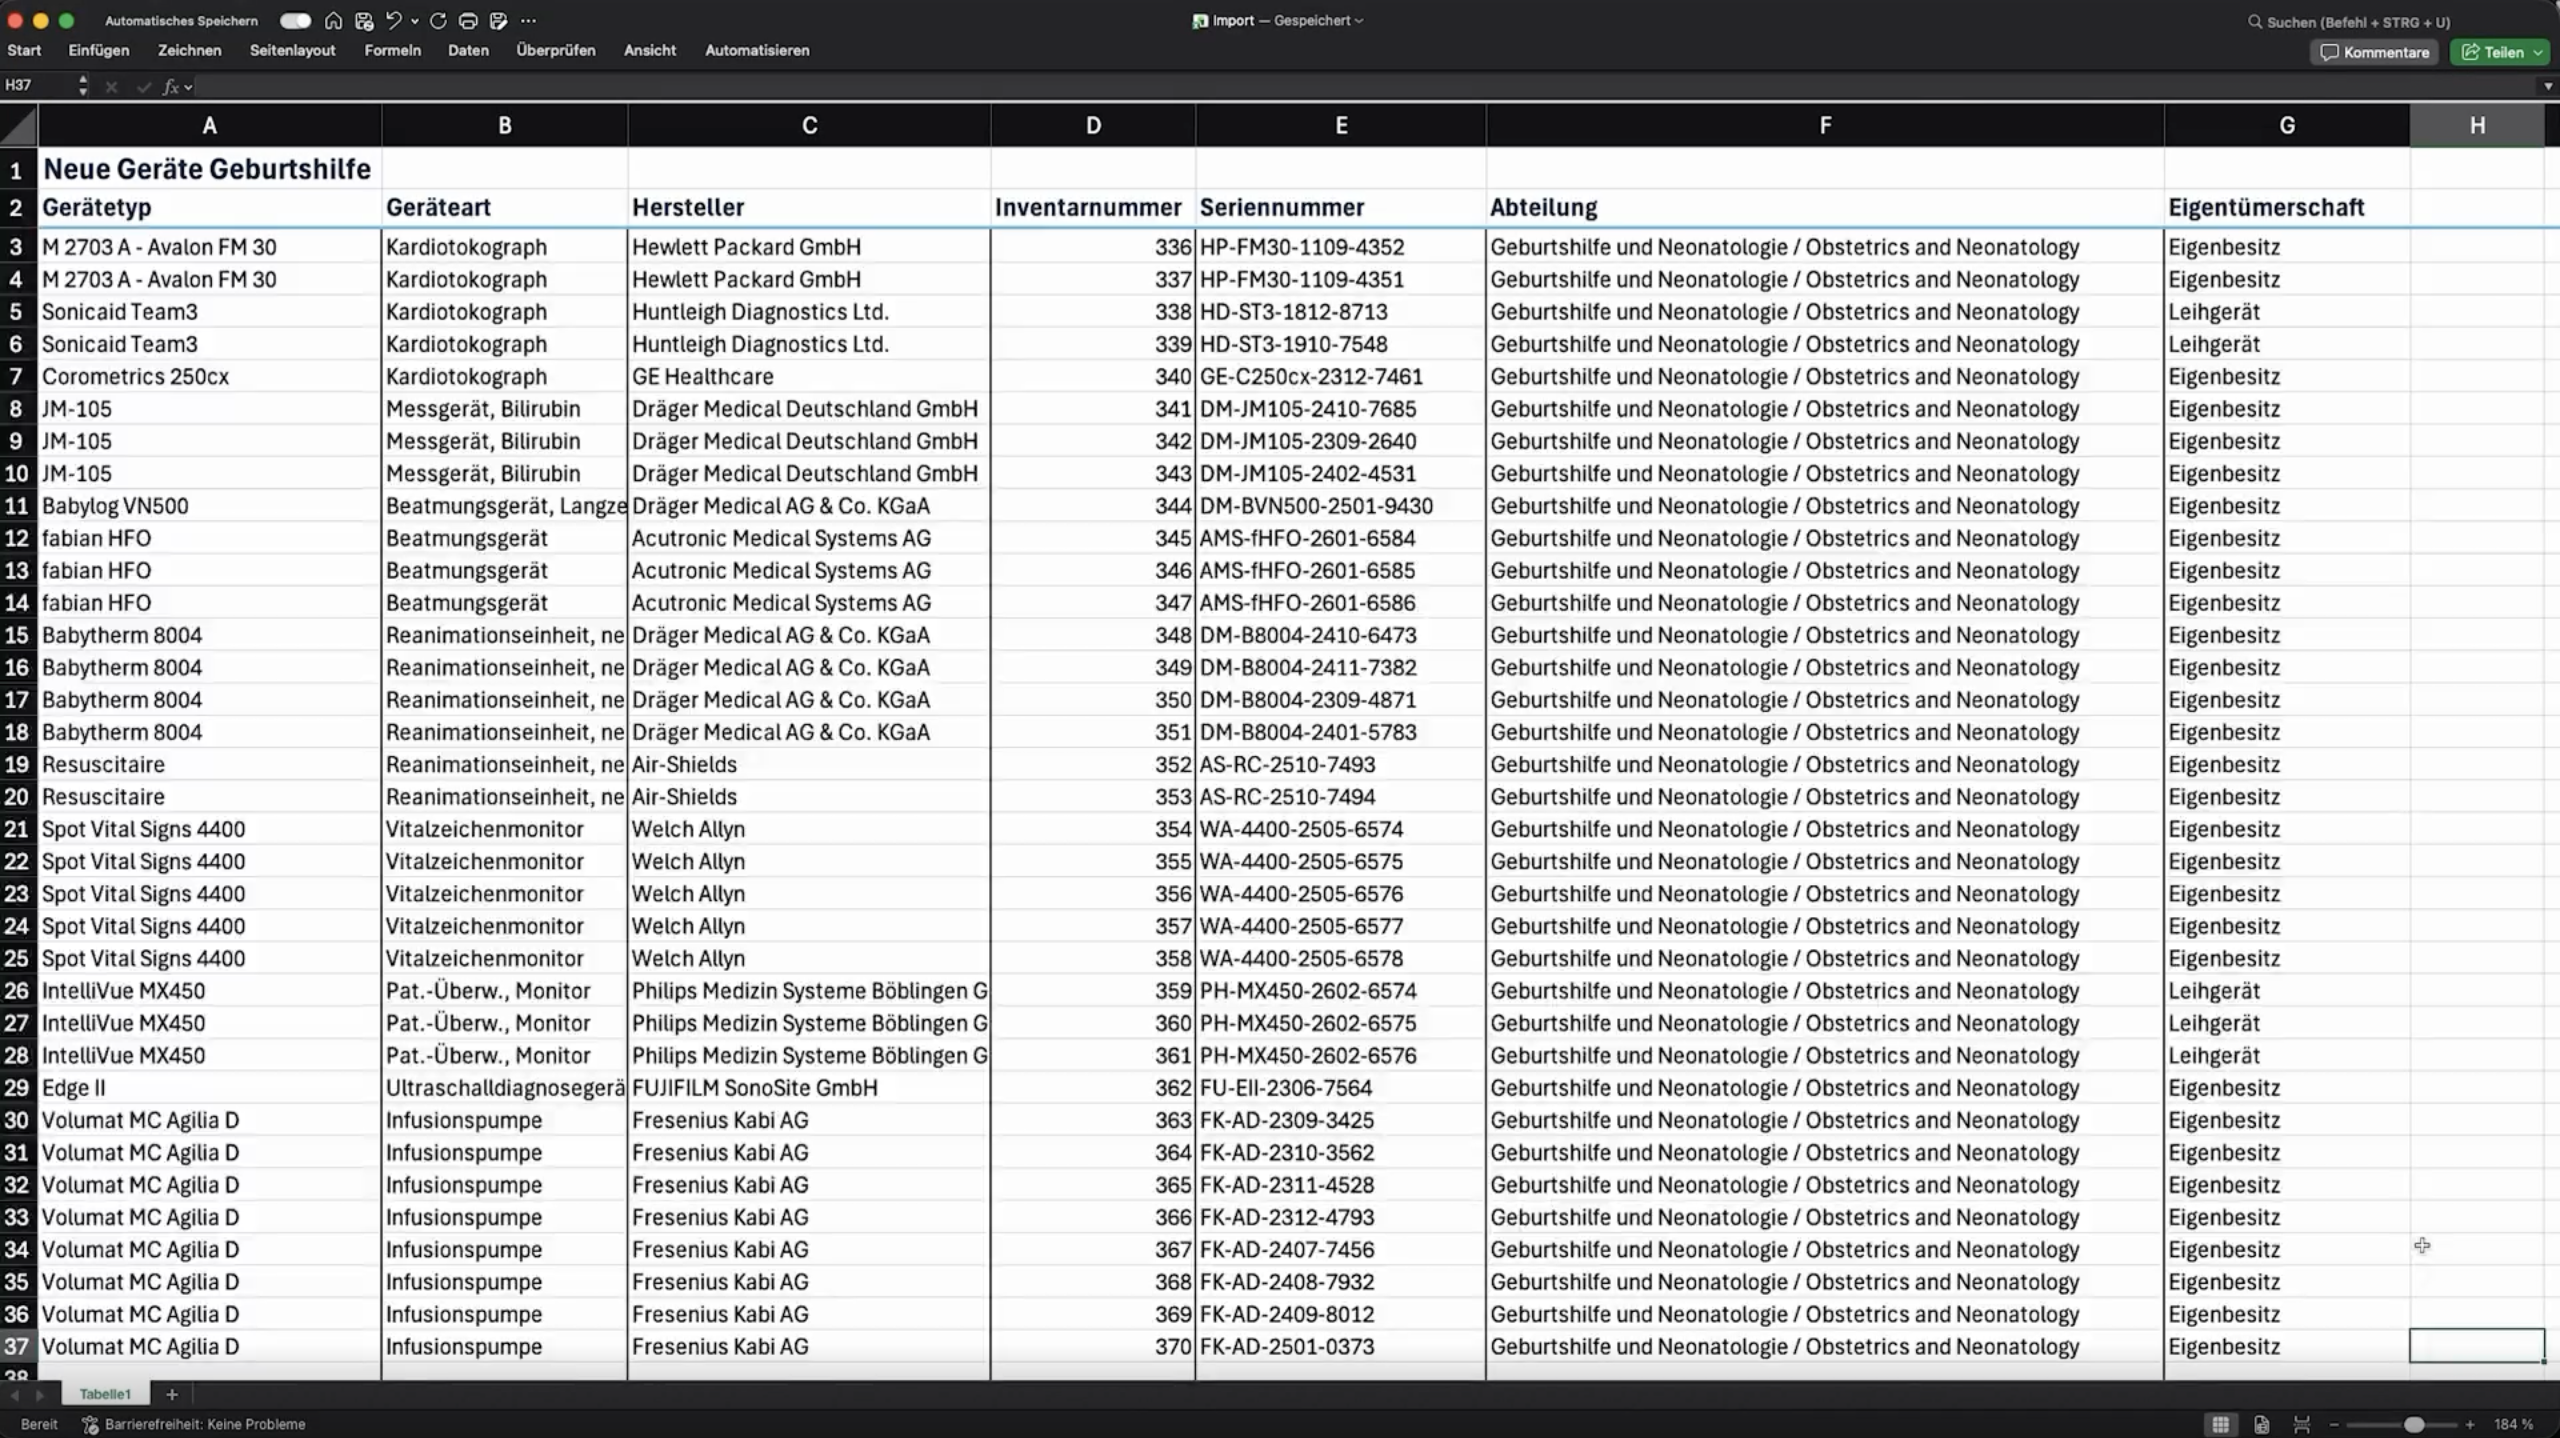
Task: Open the Einfügen ribbon tab
Action: click(x=99, y=50)
